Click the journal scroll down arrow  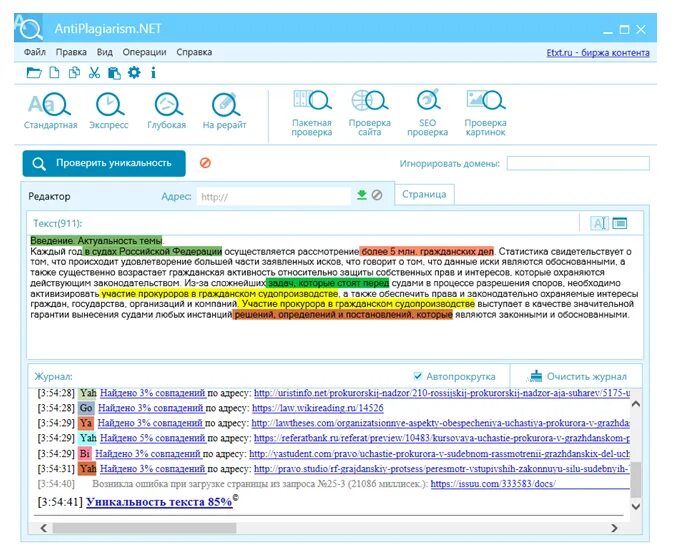point(635,507)
